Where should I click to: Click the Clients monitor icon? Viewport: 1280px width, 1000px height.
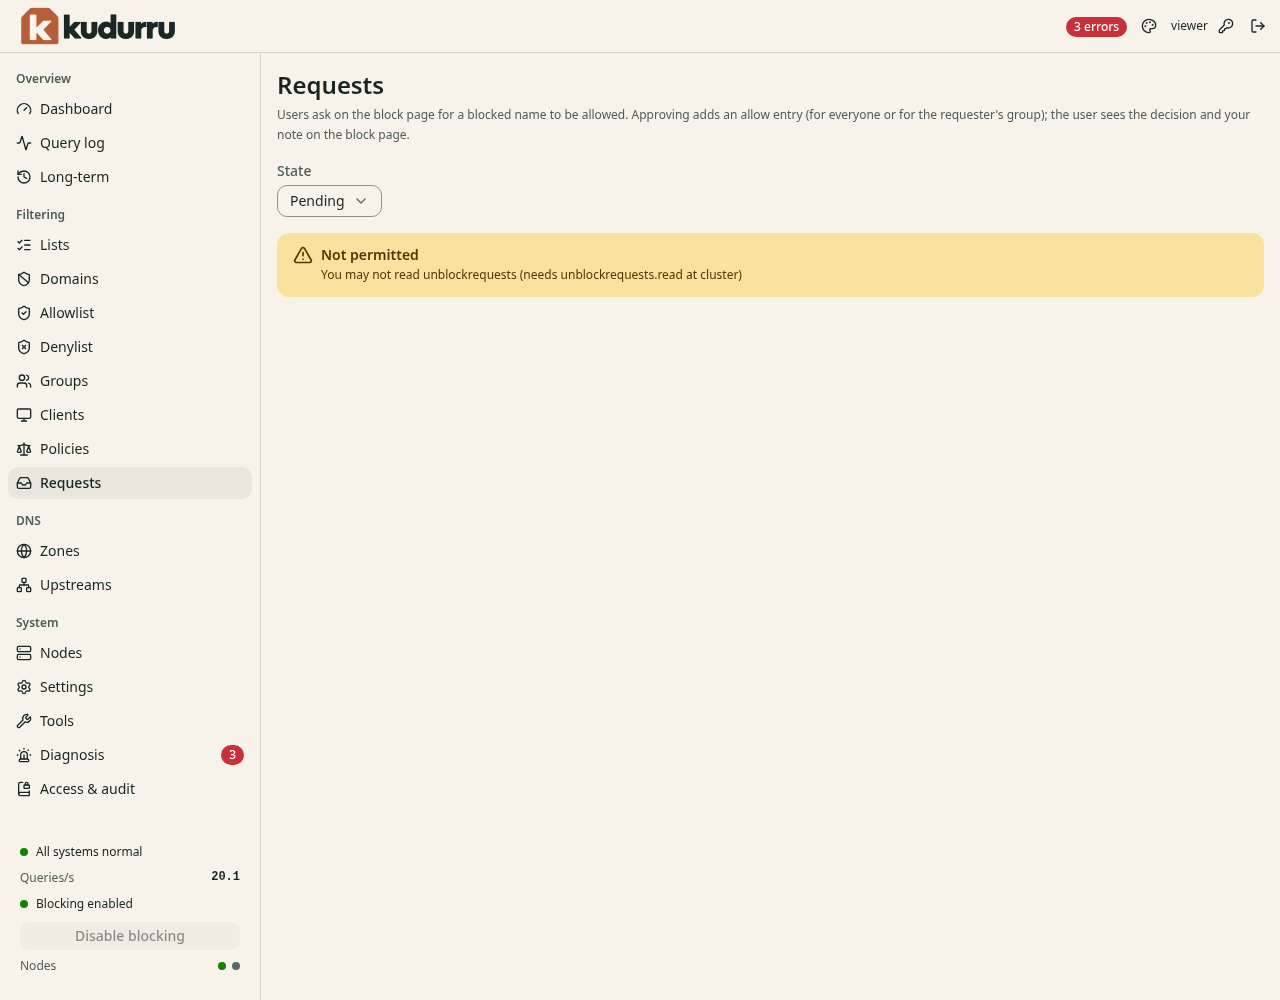coord(24,415)
